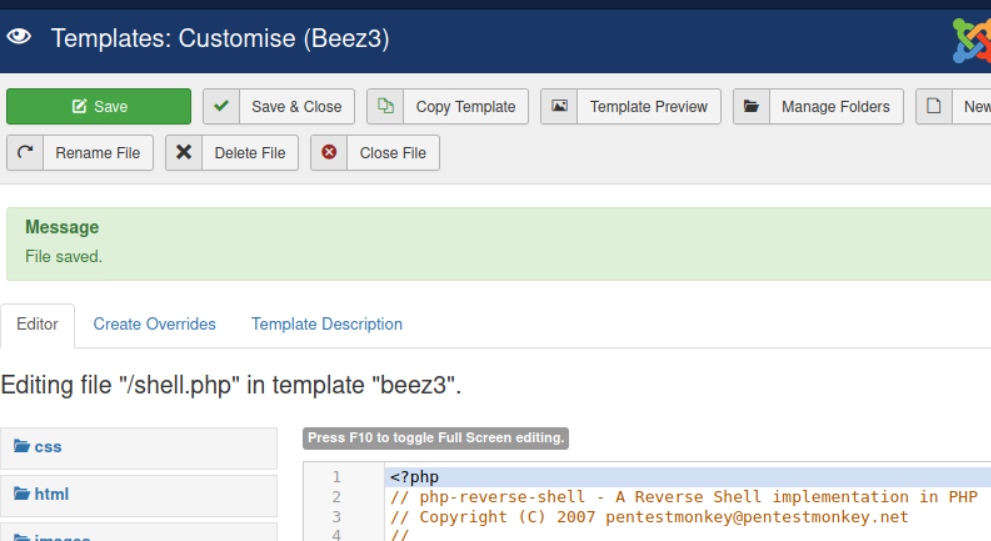Viewport: 991px width, 541px height.
Task: Switch to the Editor tab
Action: [37, 324]
